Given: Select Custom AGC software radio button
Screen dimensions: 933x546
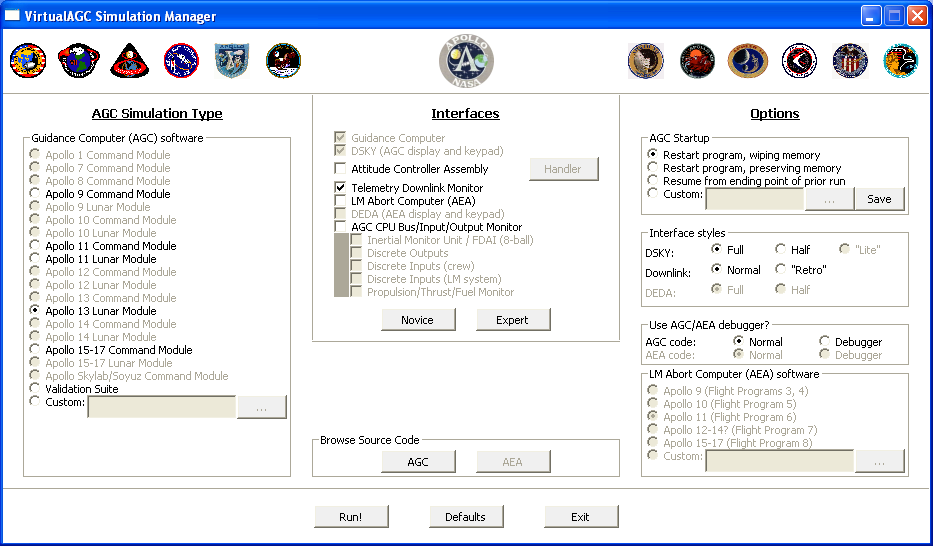Looking at the screenshot, I should (x=35, y=401).
